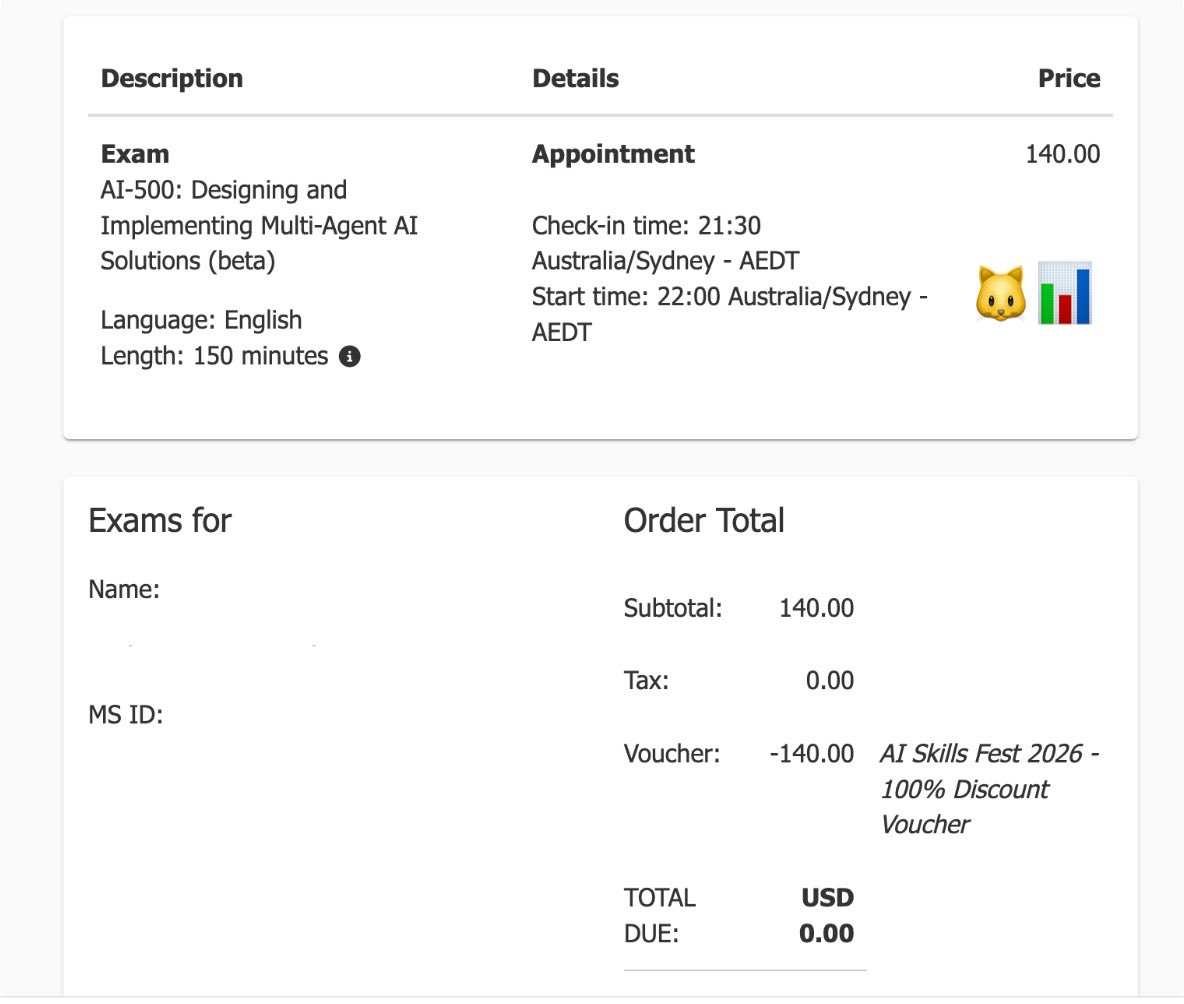This screenshot has height=1004, width=1184.
Task: Click the info icon beside Length 150 minutes
Action: click(x=349, y=356)
